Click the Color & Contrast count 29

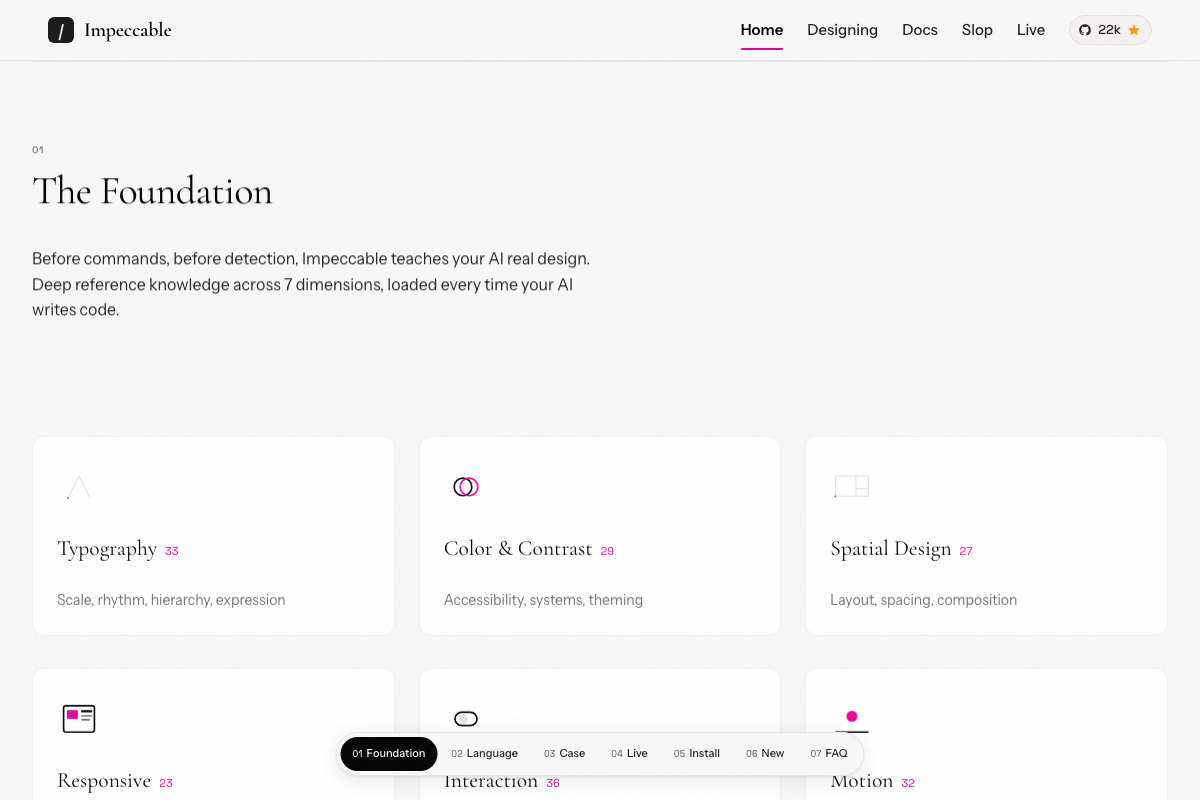(x=607, y=551)
